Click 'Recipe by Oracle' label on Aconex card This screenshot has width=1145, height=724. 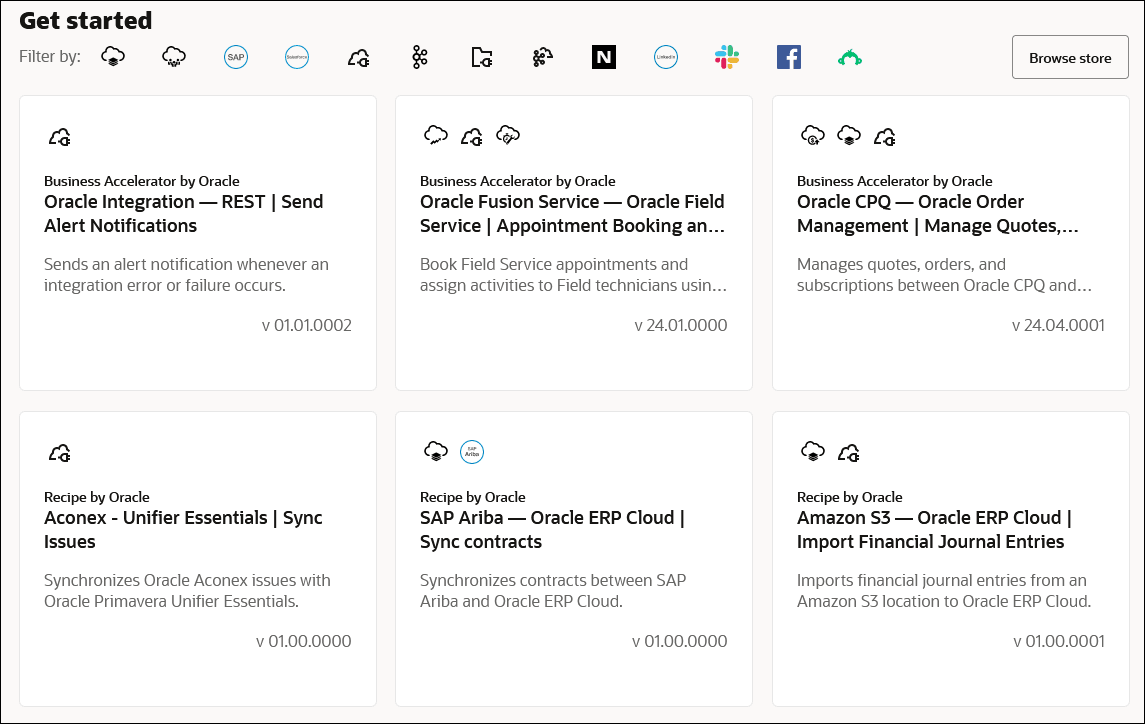pyautogui.click(x=96, y=498)
